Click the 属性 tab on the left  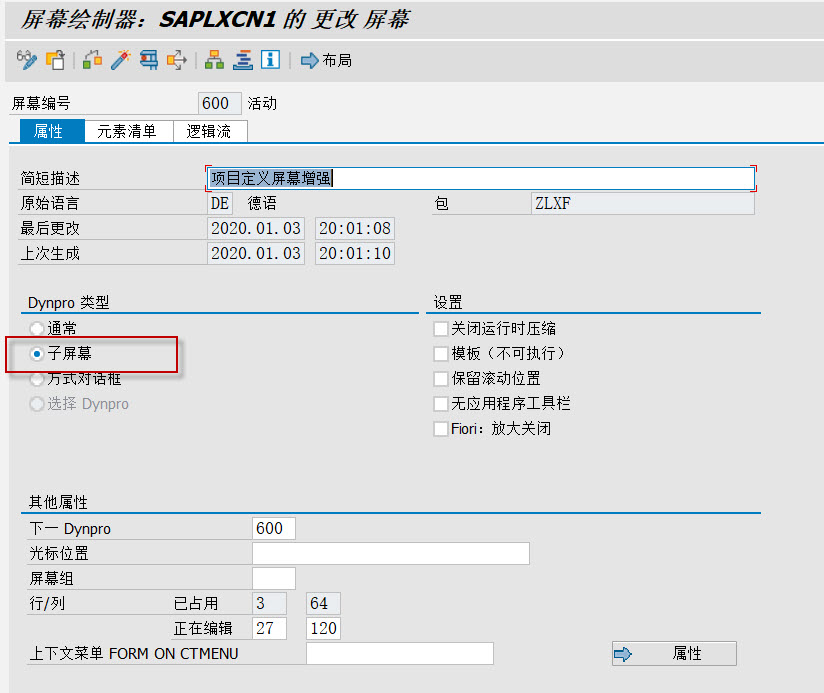pyautogui.click(x=50, y=131)
